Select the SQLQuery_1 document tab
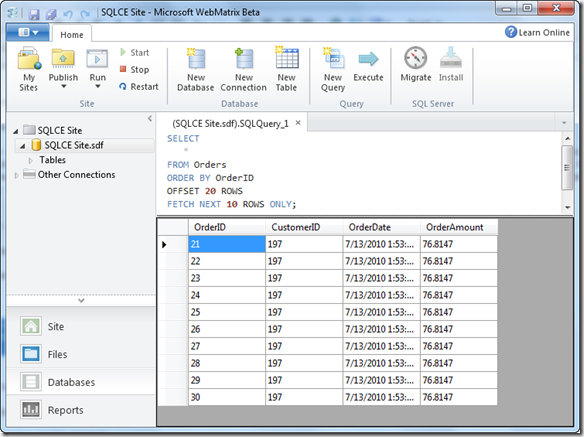The height and width of the screenshot is (437, 584). pos(230,123)
